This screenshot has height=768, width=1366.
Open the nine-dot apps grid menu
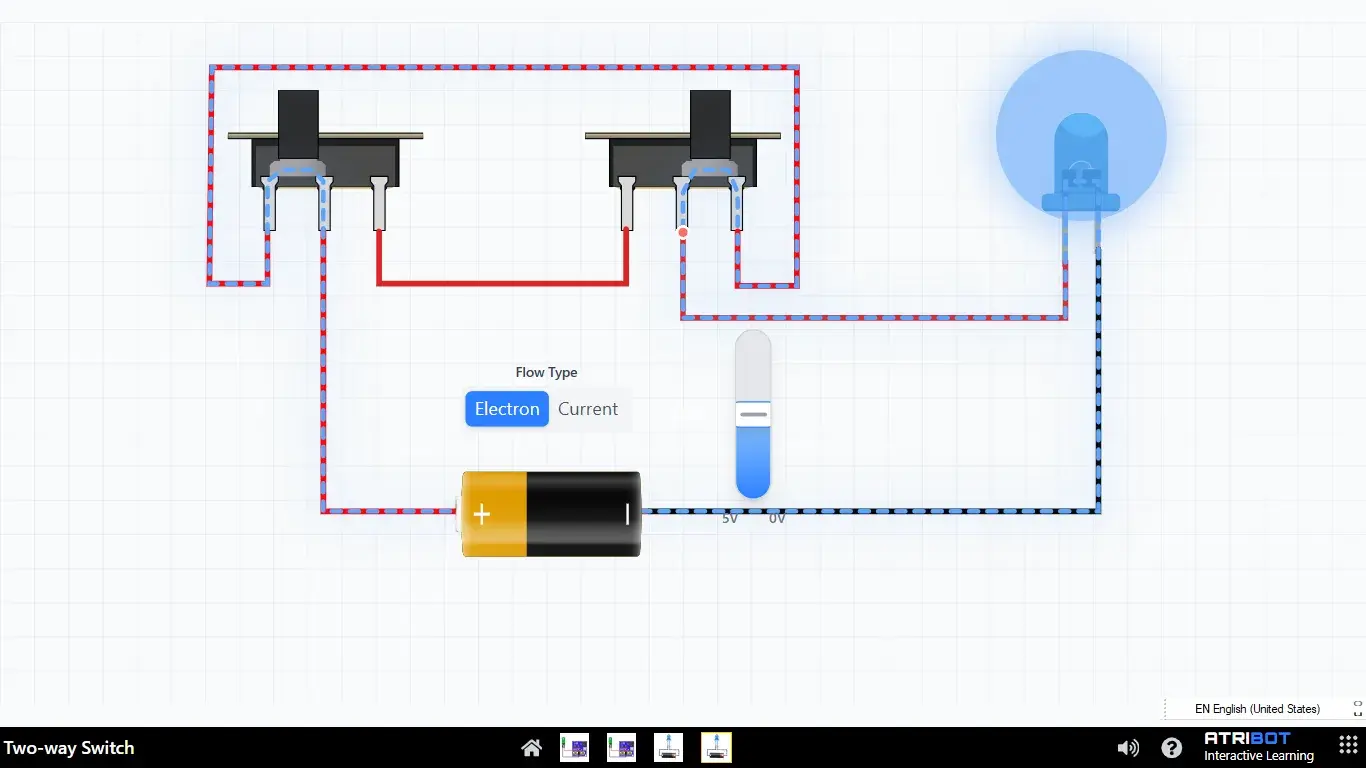(x=1348, y=746)
